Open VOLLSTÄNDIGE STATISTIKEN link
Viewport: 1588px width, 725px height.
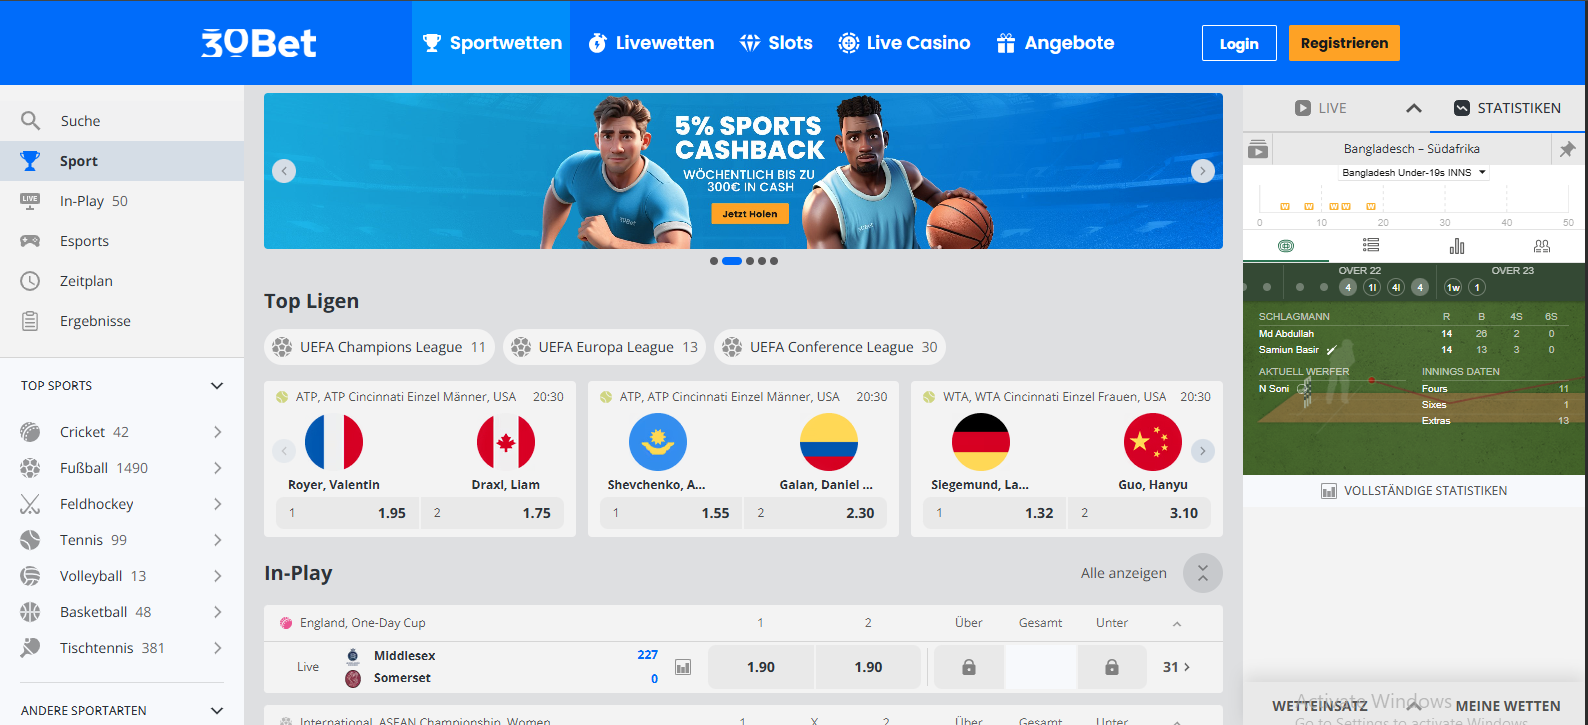[x=1413, y=491]
